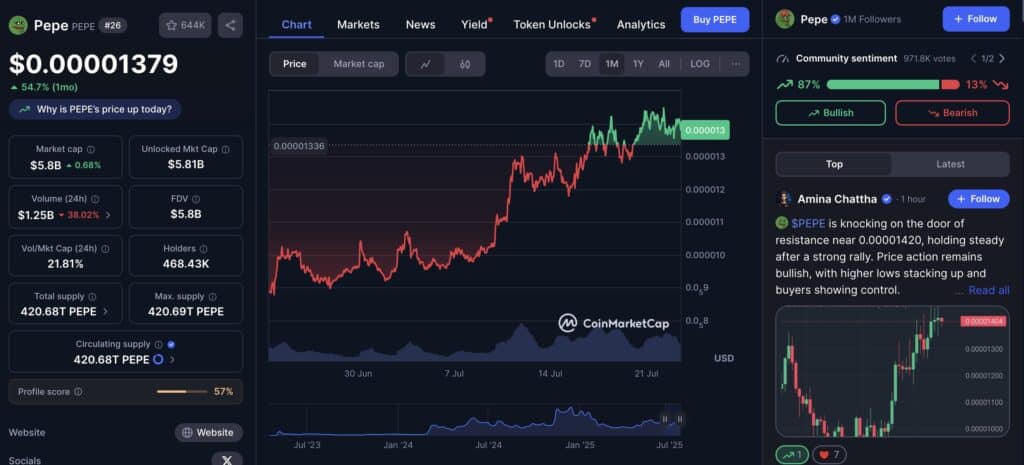Viewport: 1024px width, 465px height.
Task: Open Why is PEPE's price up today
Action: point(95,109)
